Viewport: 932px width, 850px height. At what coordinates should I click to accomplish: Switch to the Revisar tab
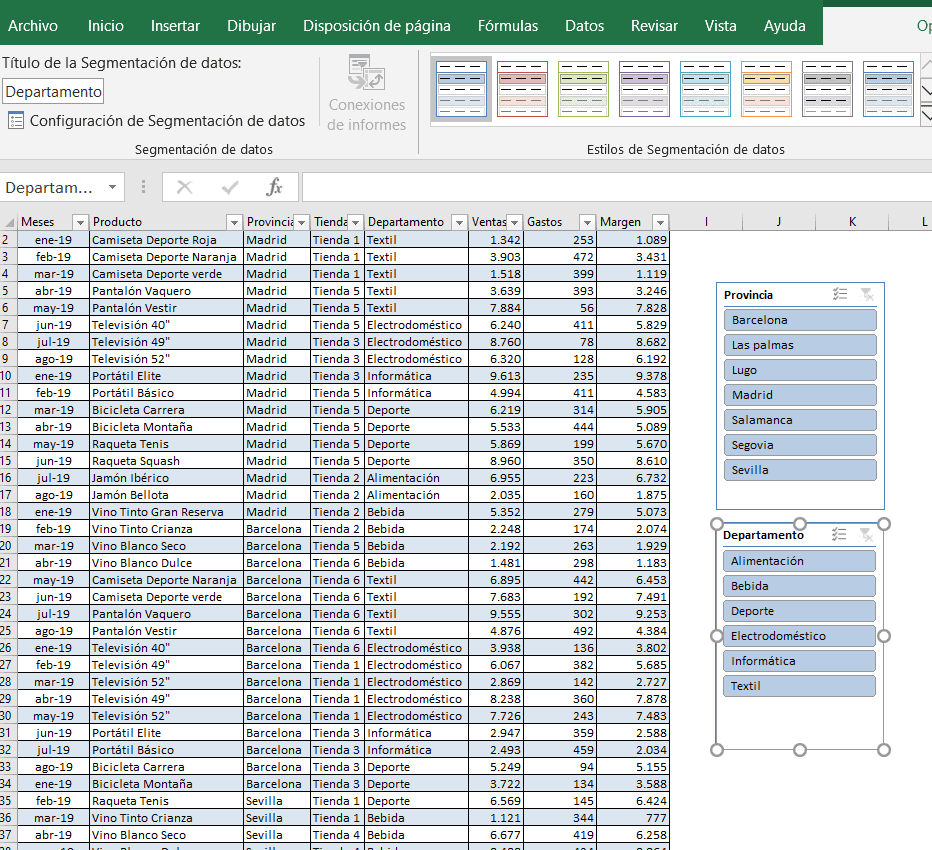[654, 26]
